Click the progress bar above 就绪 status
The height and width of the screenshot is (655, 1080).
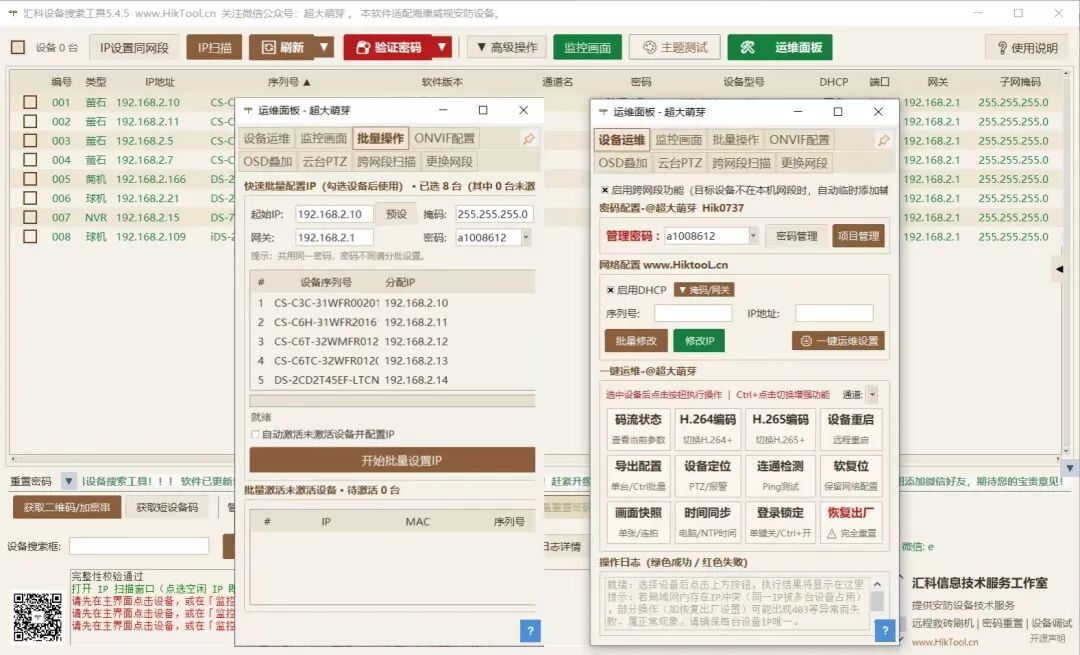pos(392,401)
